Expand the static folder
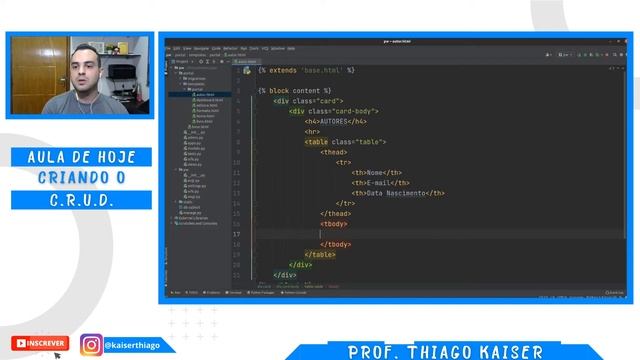This screenshot has width=640, height=360. [x=176, y=202]
